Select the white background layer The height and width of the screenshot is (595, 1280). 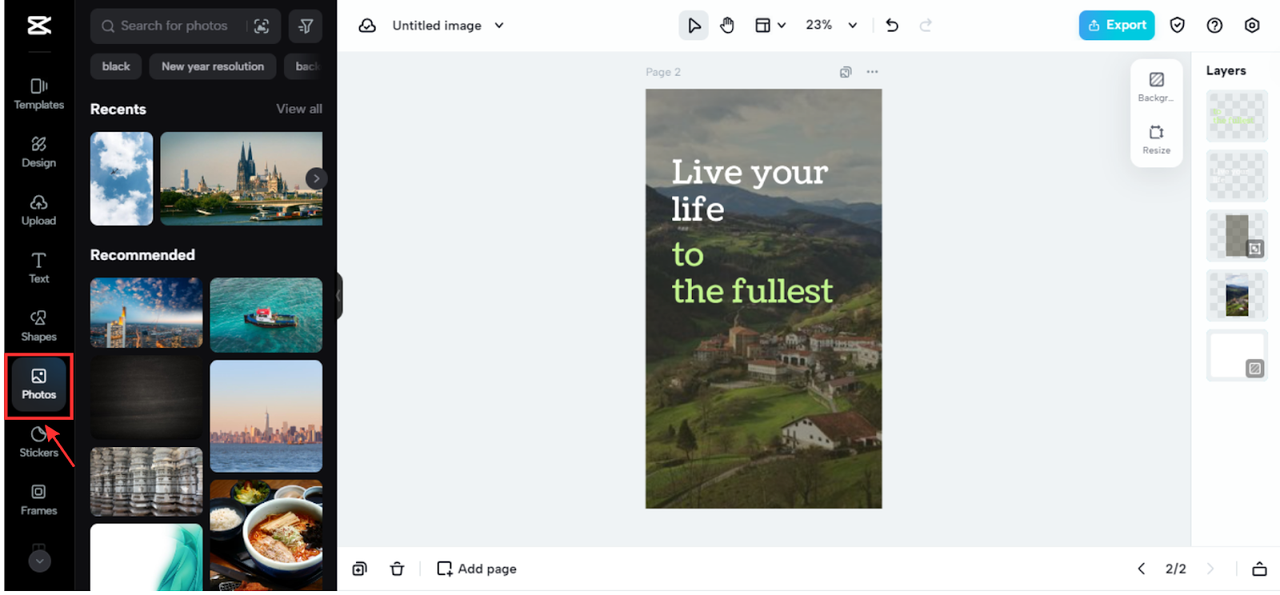click(x=1236, y=356)
